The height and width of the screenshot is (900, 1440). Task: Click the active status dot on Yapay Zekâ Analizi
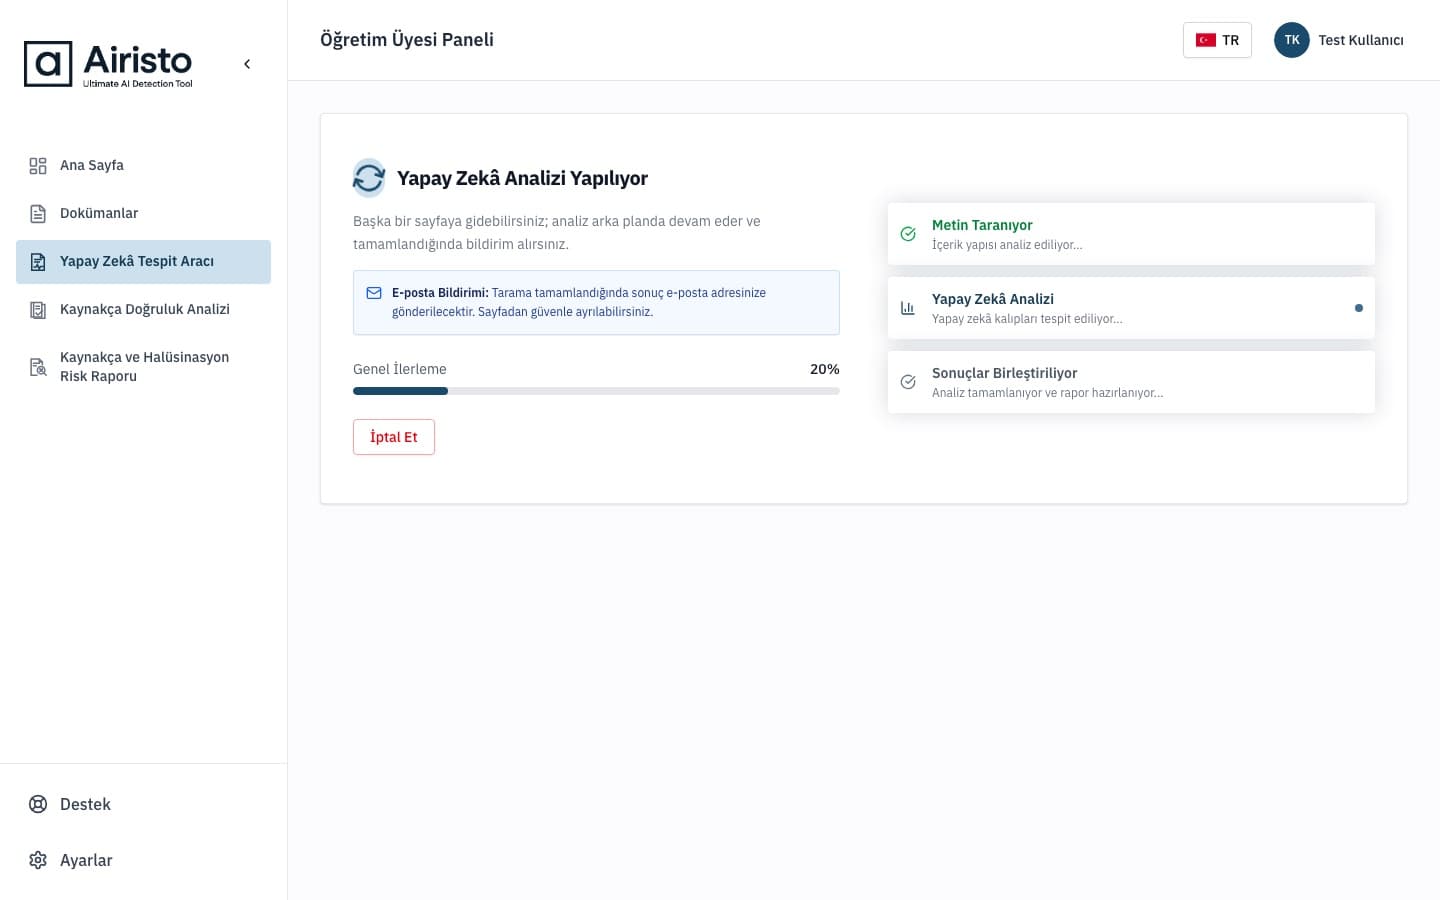click(x=1358, y=308)
